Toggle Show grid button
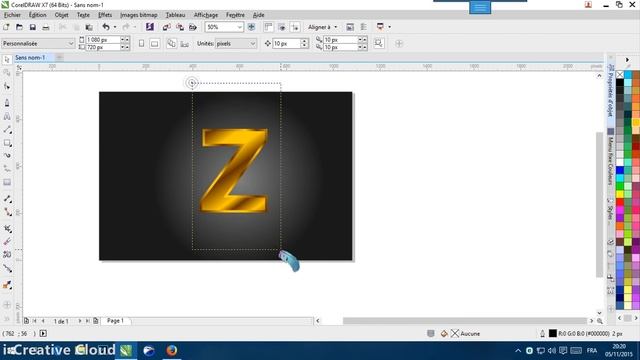The image size is (640, 360). click(282, 27)
